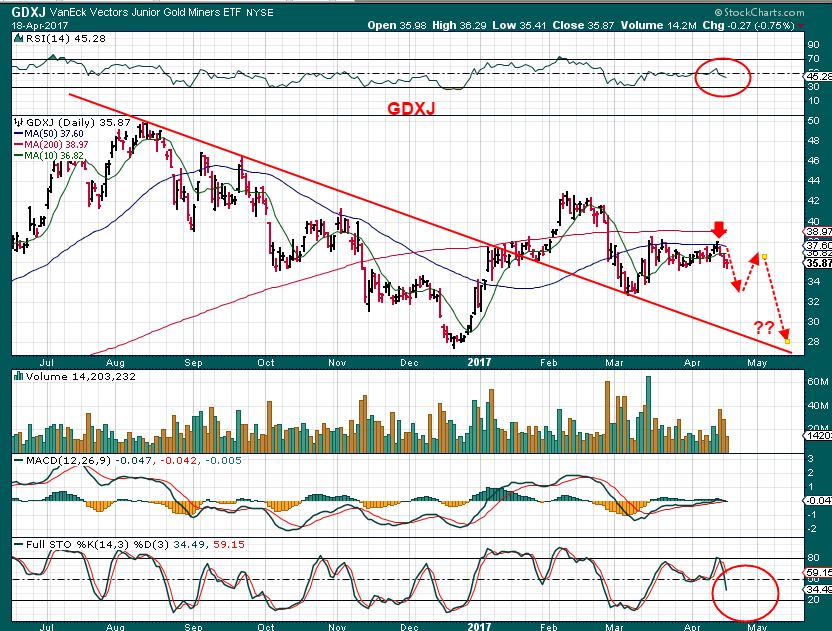
Task: Click the 2017 label under the price panel
Action: pos(479,362)
